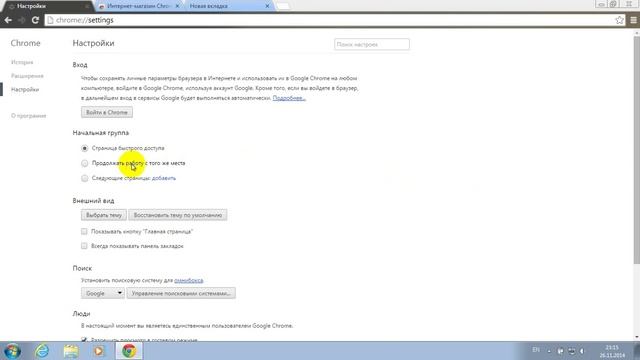Viewport: 640px width, 360px height.
Task: Click the scrollbar down arrow
Action: 637,338
